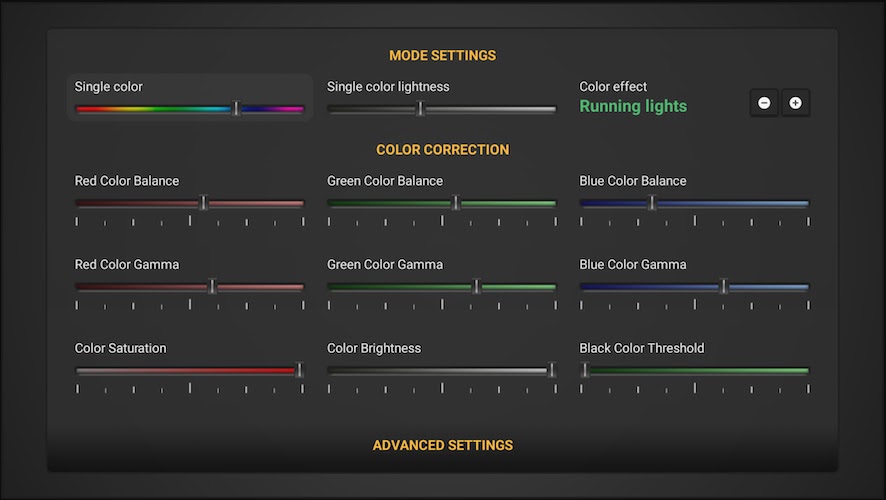The width and height of the screenshot is (886, 500).
Task: Click the Single color label
Action: pos(108,87)
